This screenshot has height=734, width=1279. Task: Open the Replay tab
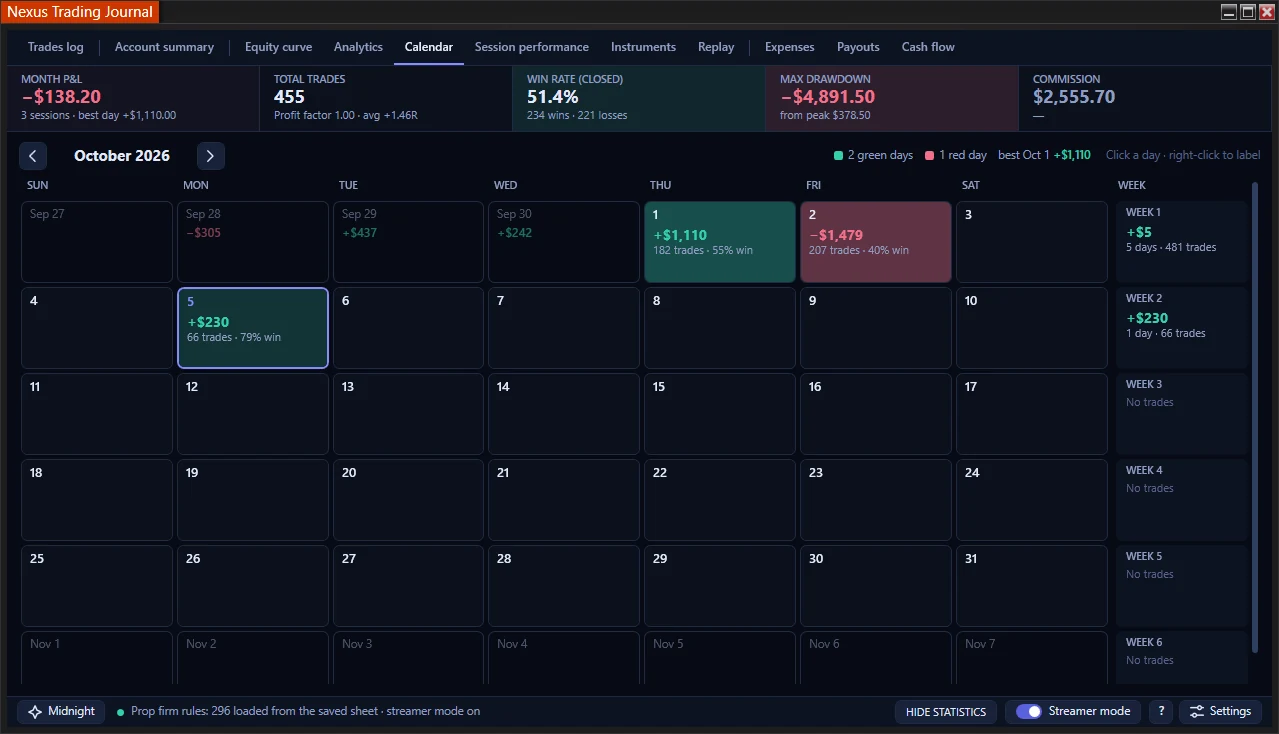pyautogui.click(x=716, y=47)
